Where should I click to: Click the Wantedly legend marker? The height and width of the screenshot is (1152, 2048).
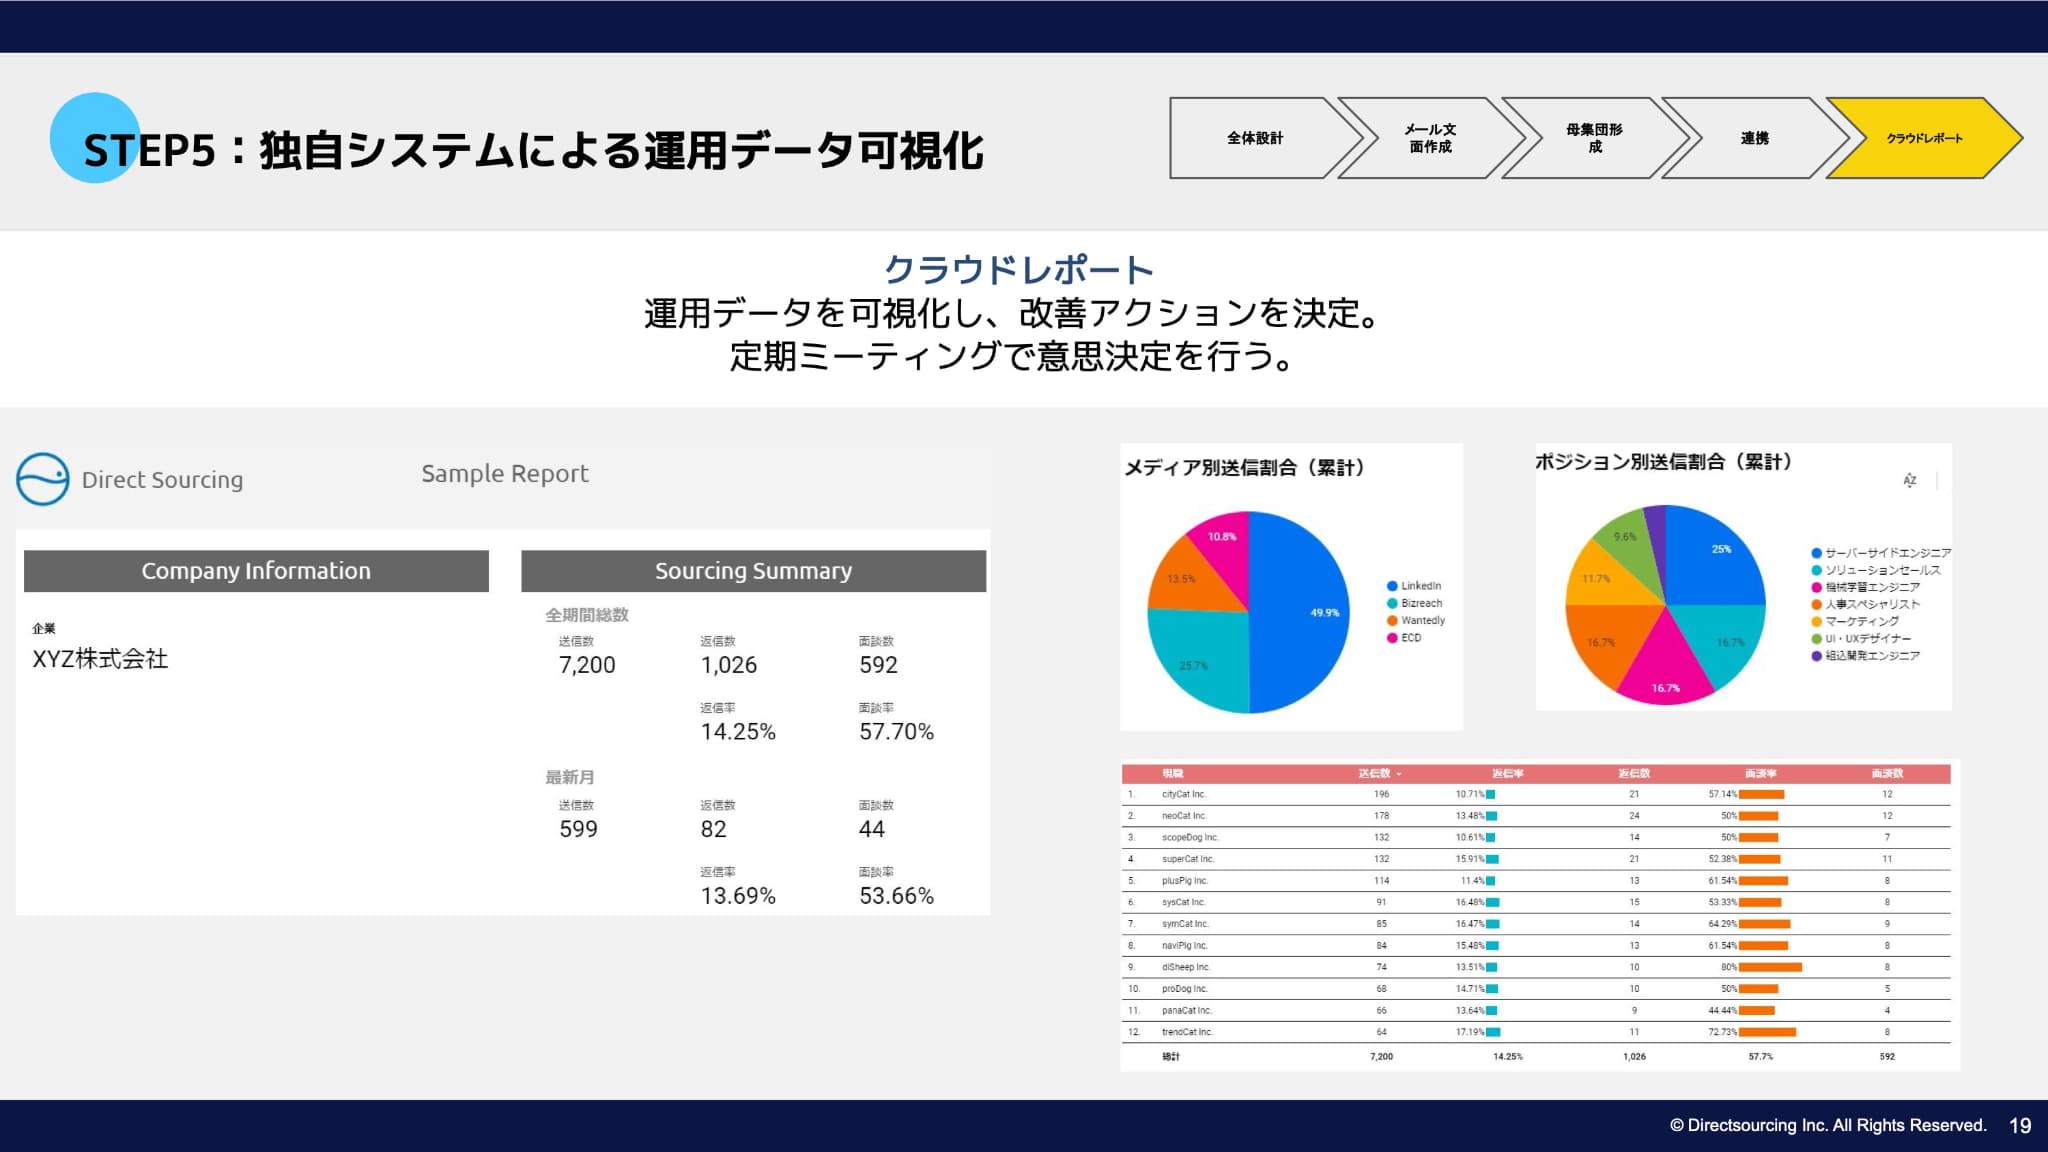1392,621
